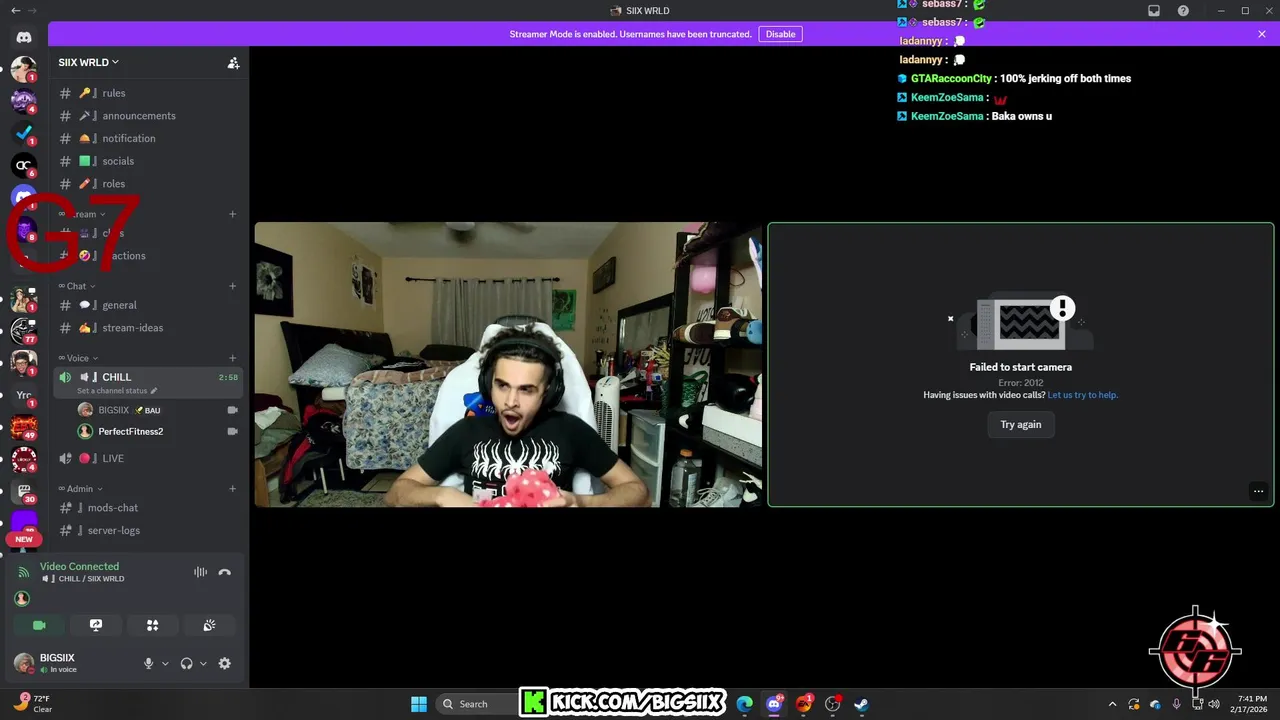Focus the webcam video tile of the streamer
The image size is (1280, 720).
(x=508, y=365)
